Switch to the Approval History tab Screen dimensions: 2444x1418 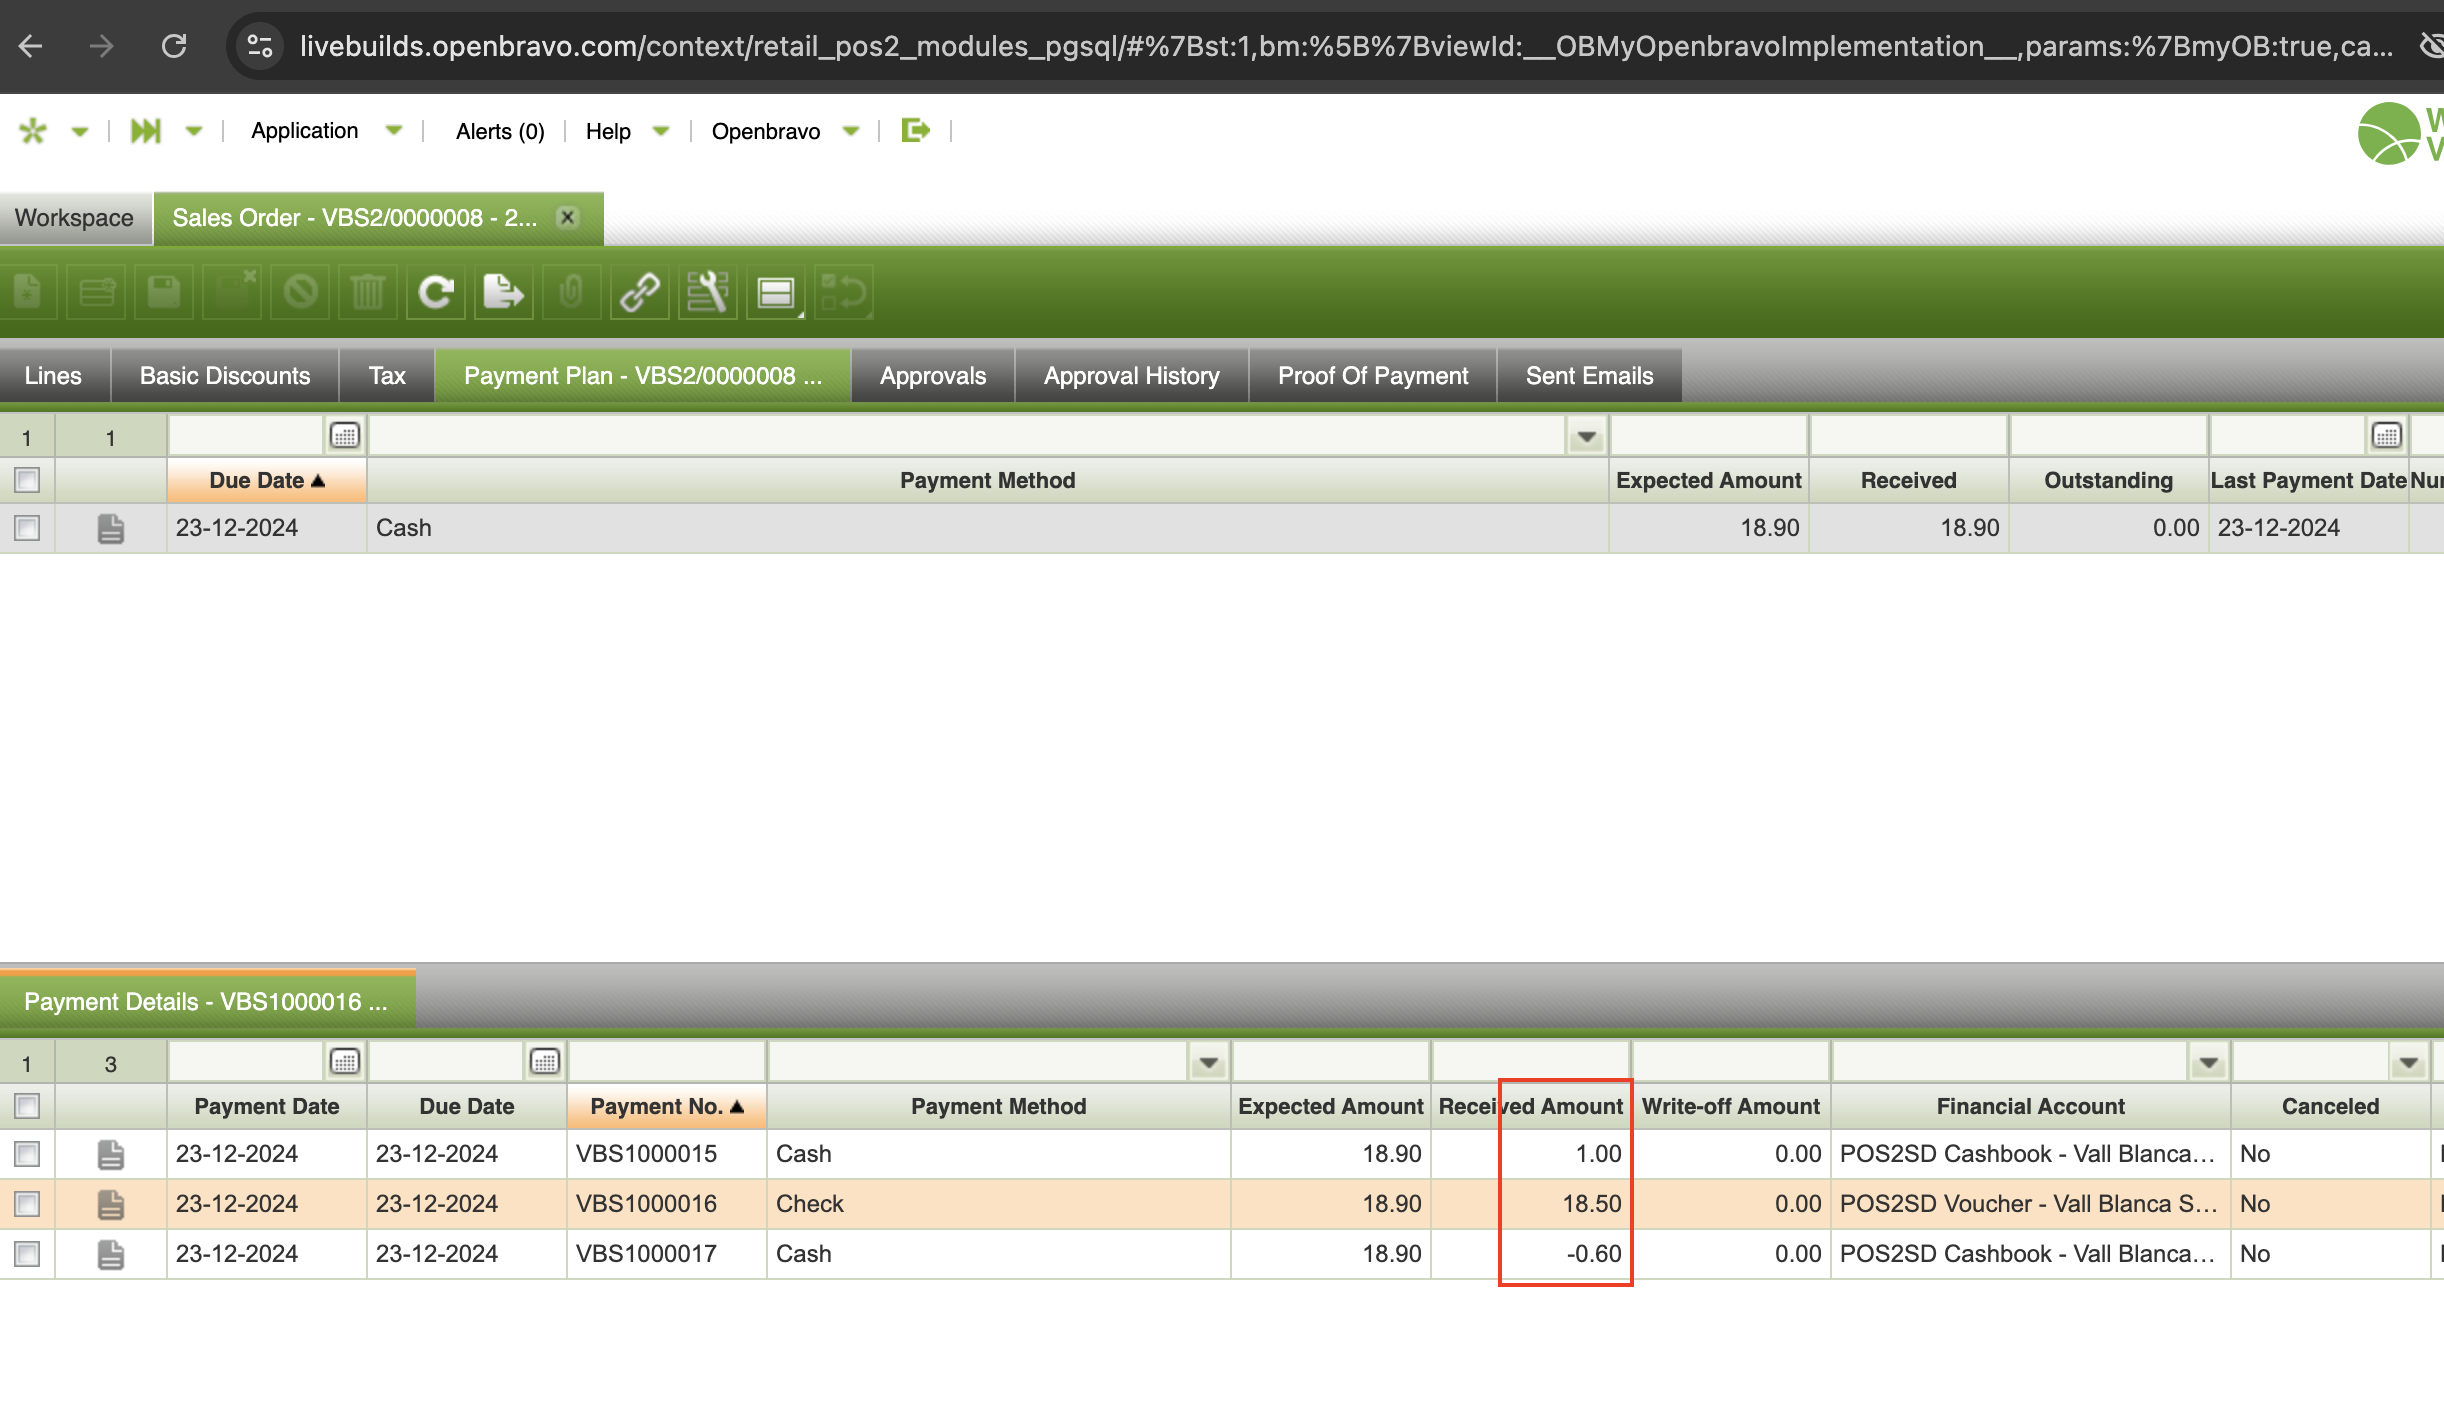tap(1131, 376)
